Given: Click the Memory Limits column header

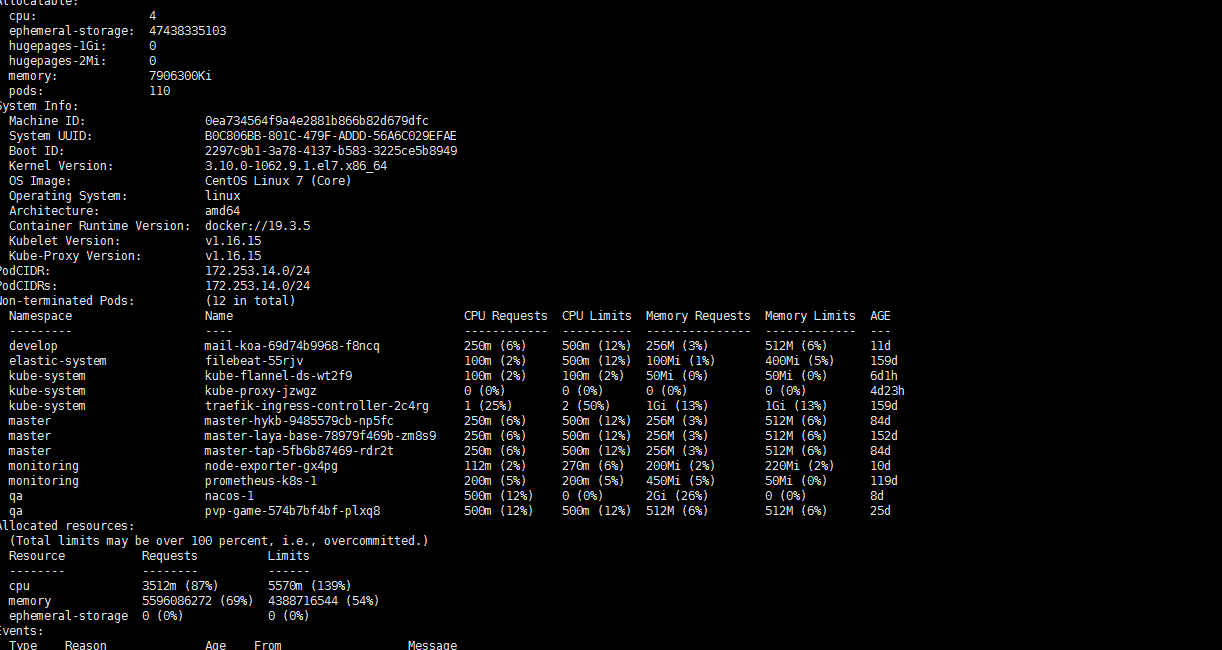Looking at the screenshot, I should [810, 316].
